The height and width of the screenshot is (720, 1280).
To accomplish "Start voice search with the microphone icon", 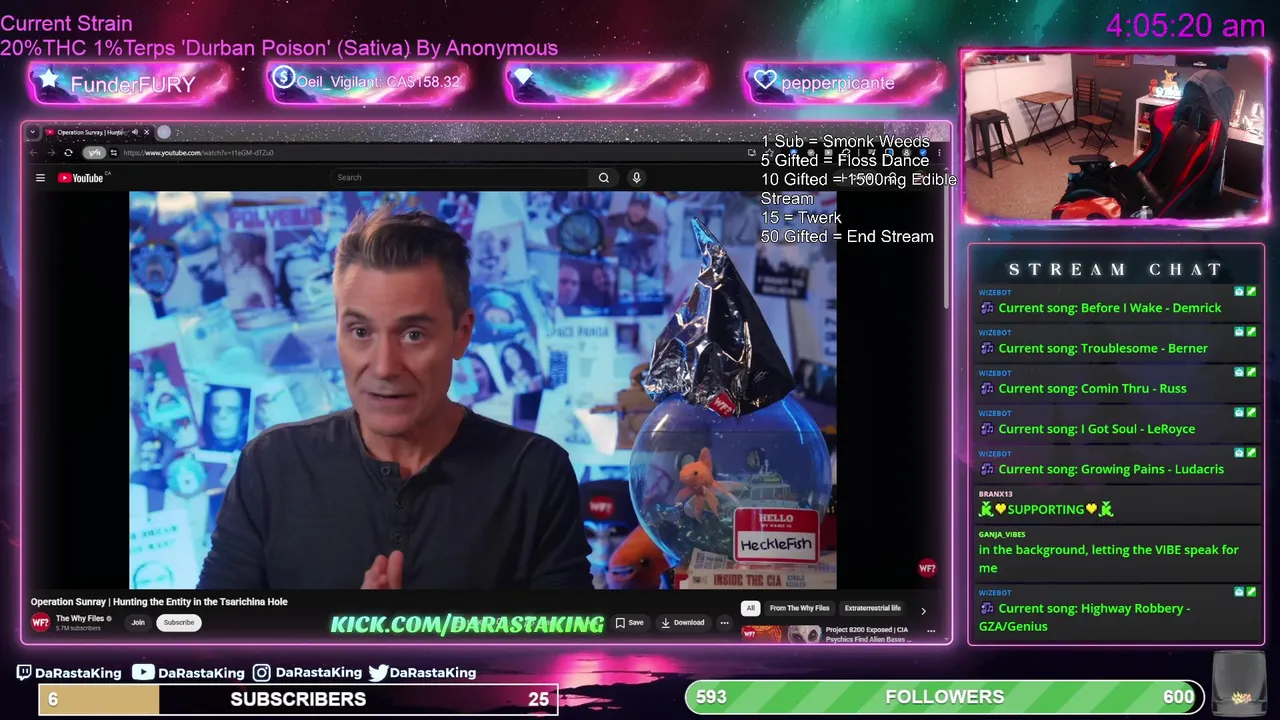I will click(636, 178).
